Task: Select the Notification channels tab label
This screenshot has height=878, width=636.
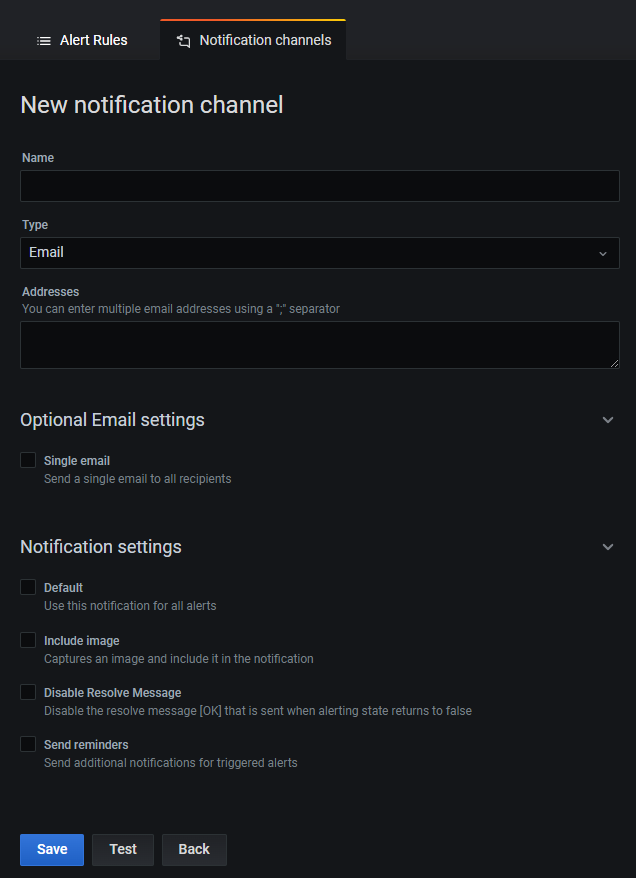Action: point(265,41)
